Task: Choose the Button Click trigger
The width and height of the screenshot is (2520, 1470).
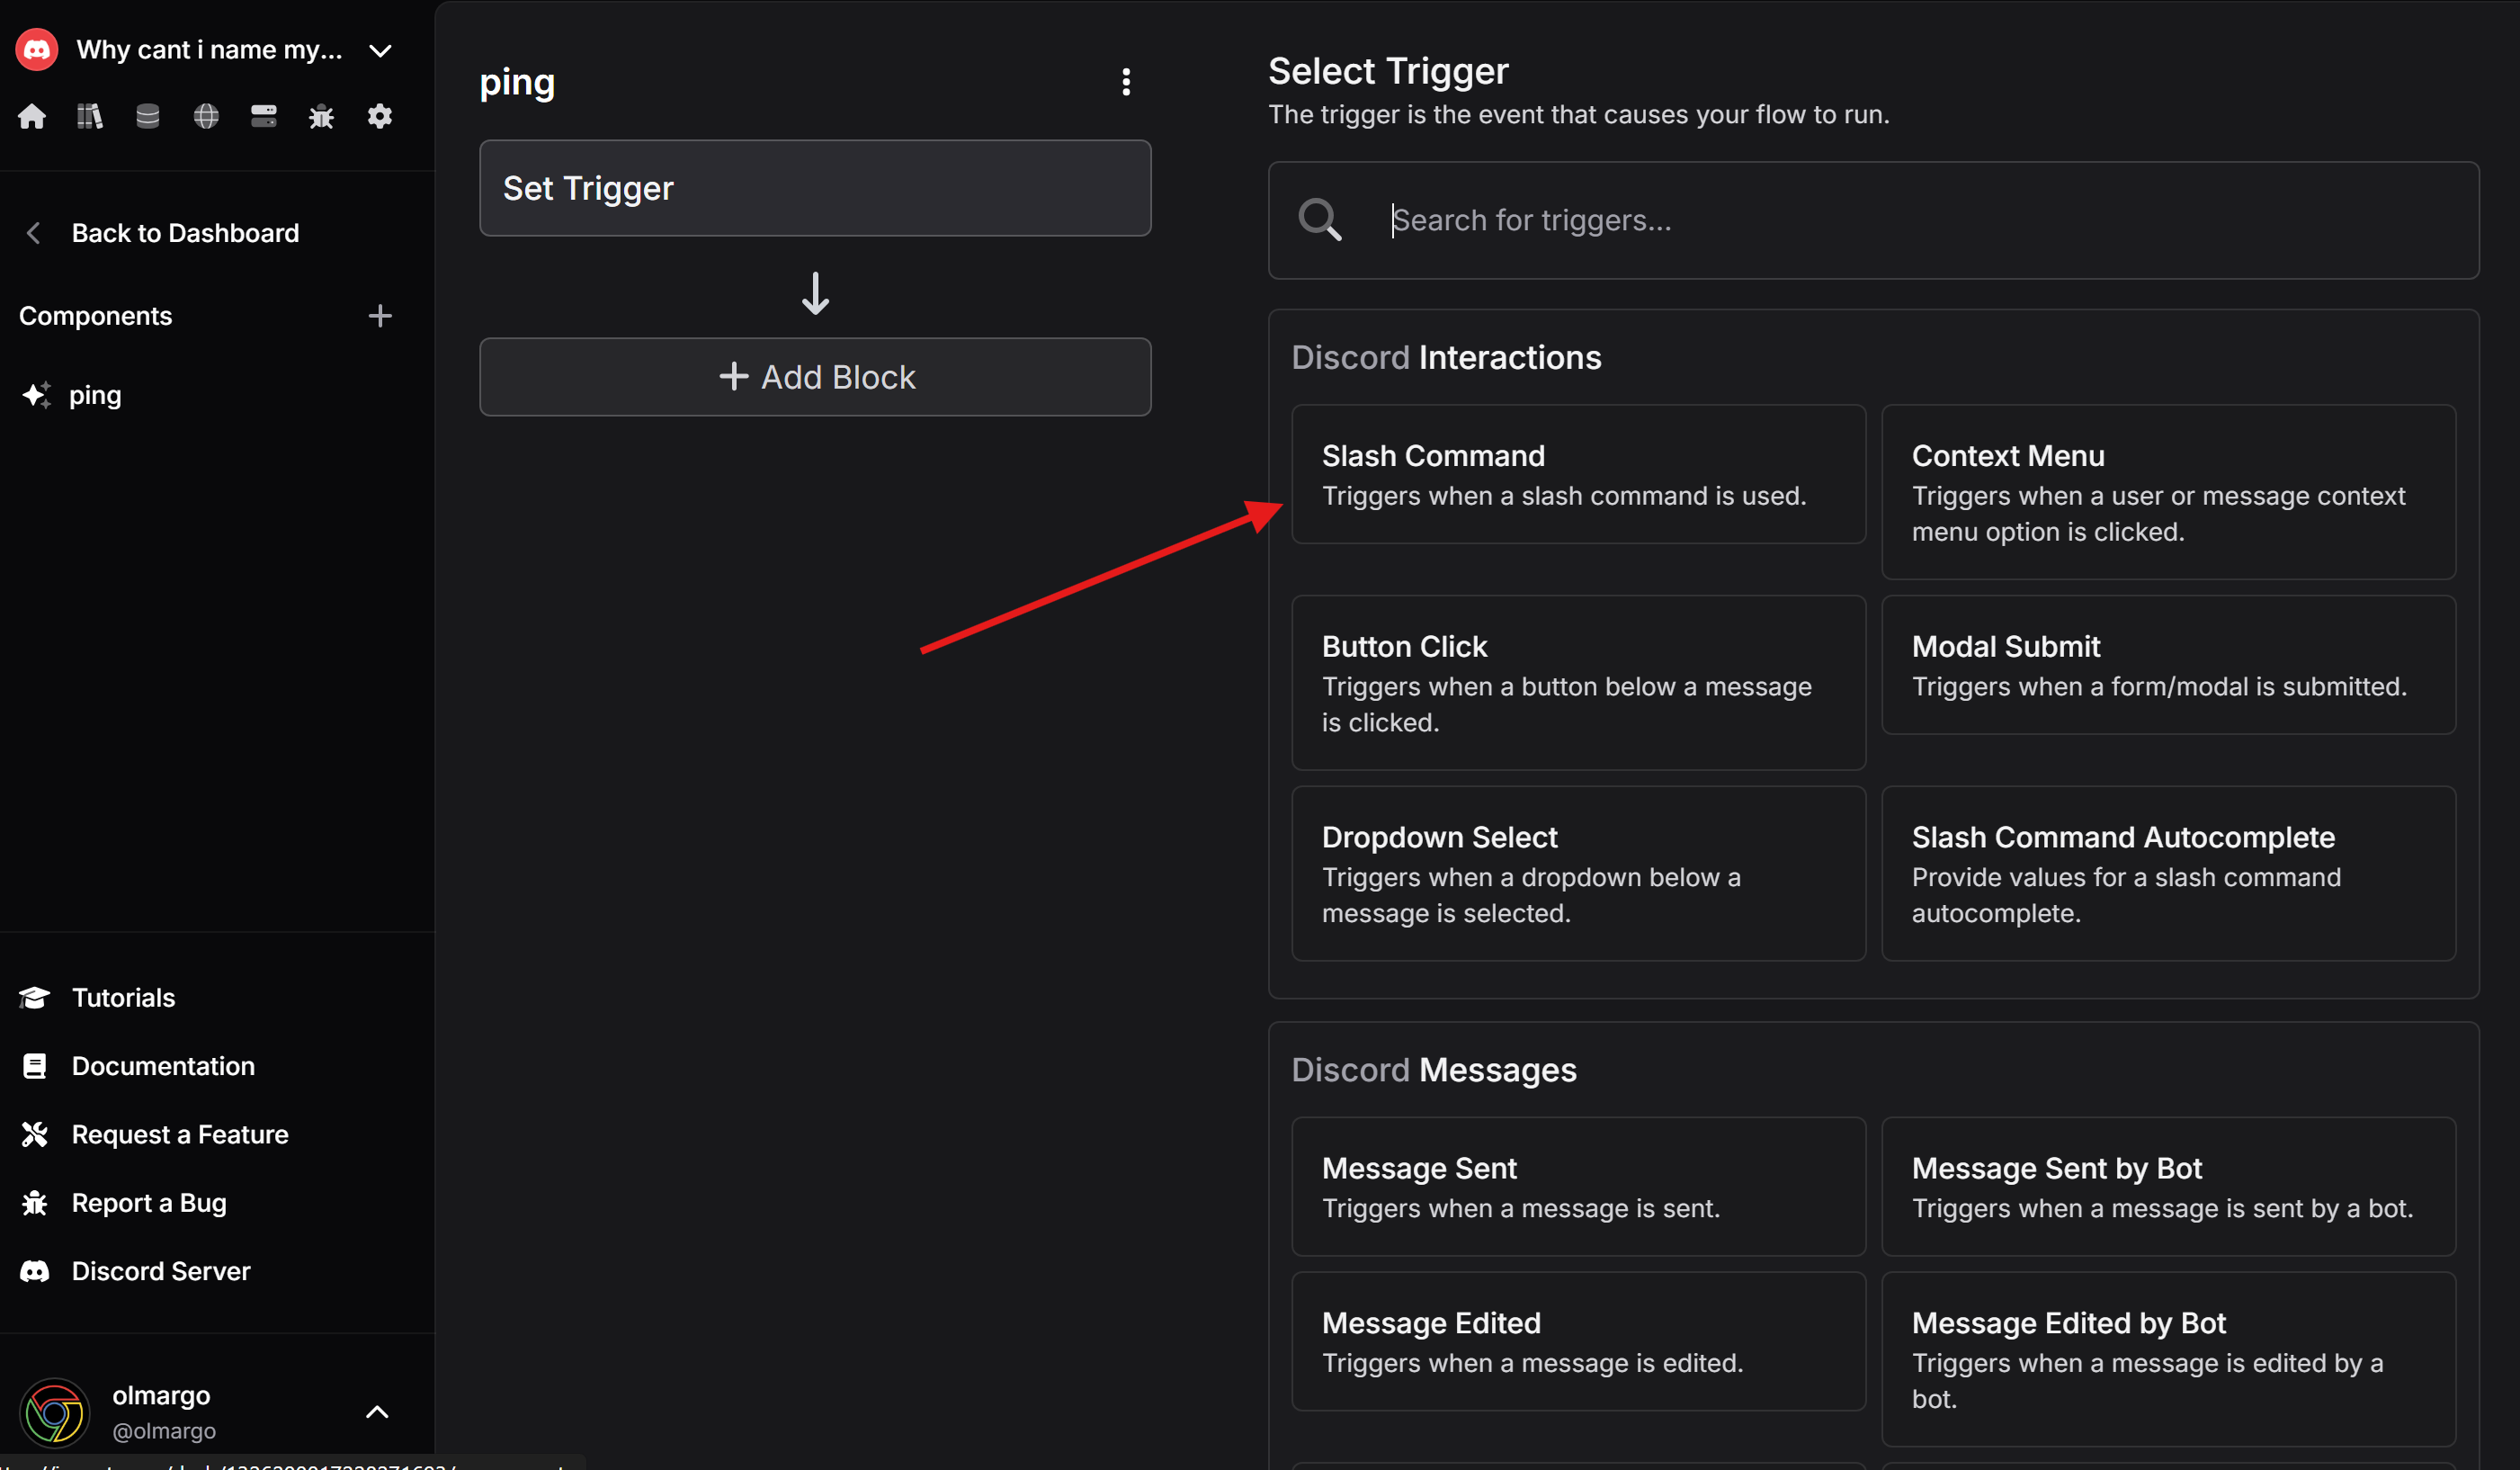Action: (1578, 683)
